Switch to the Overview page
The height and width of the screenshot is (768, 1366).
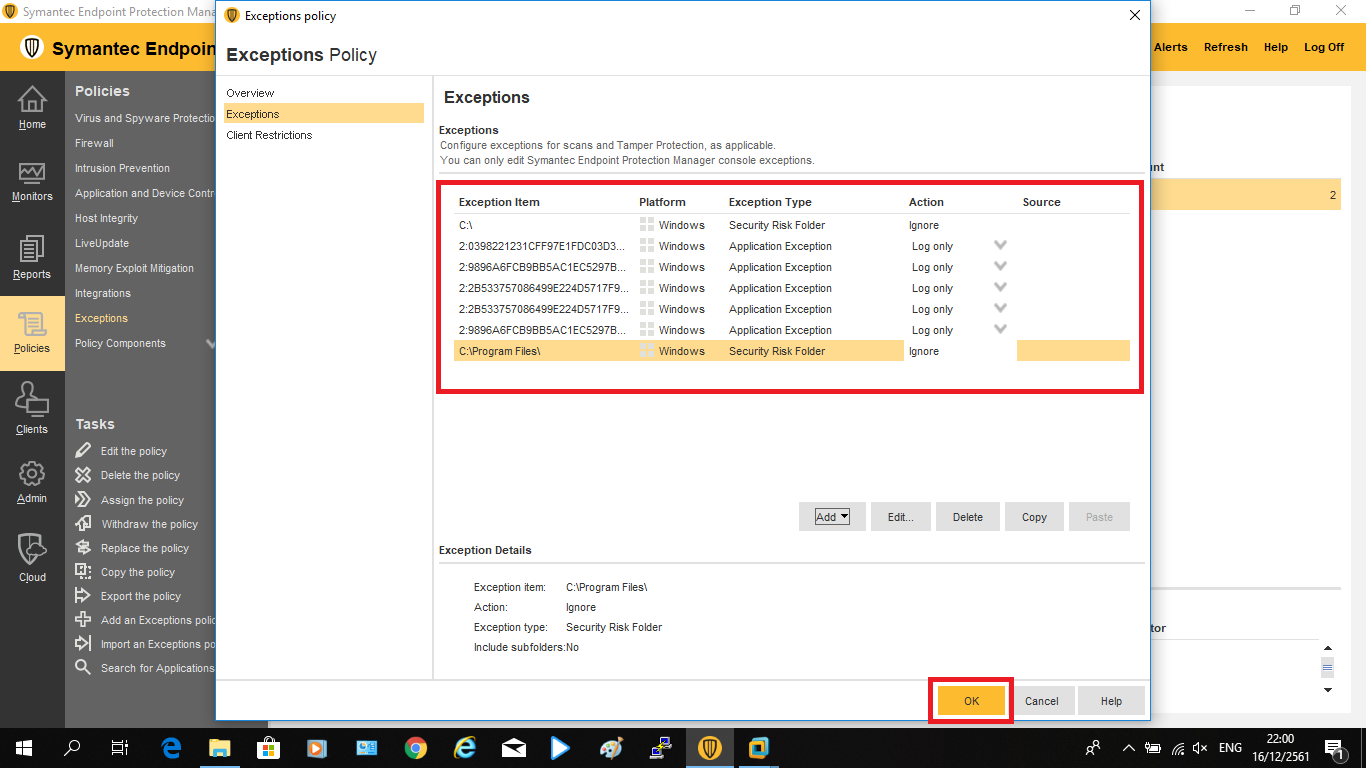[x=250, y=93]
